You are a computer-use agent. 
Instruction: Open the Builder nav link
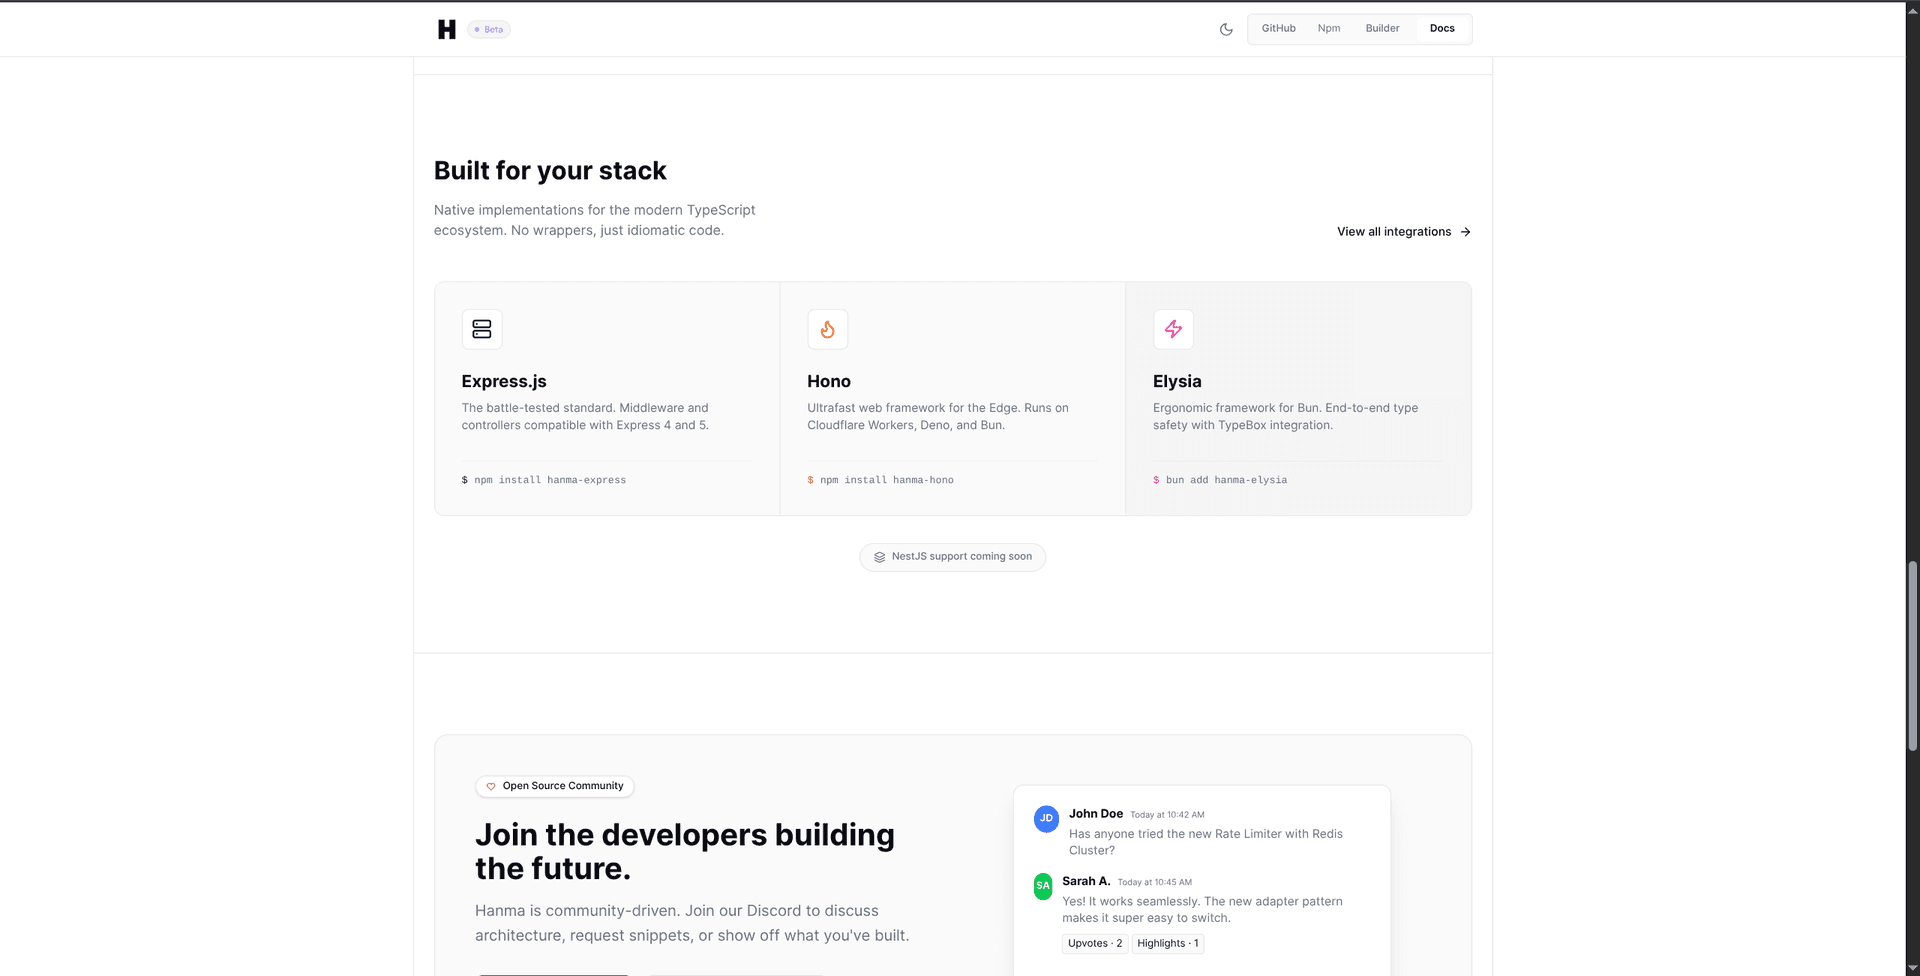pos(1382,28)
